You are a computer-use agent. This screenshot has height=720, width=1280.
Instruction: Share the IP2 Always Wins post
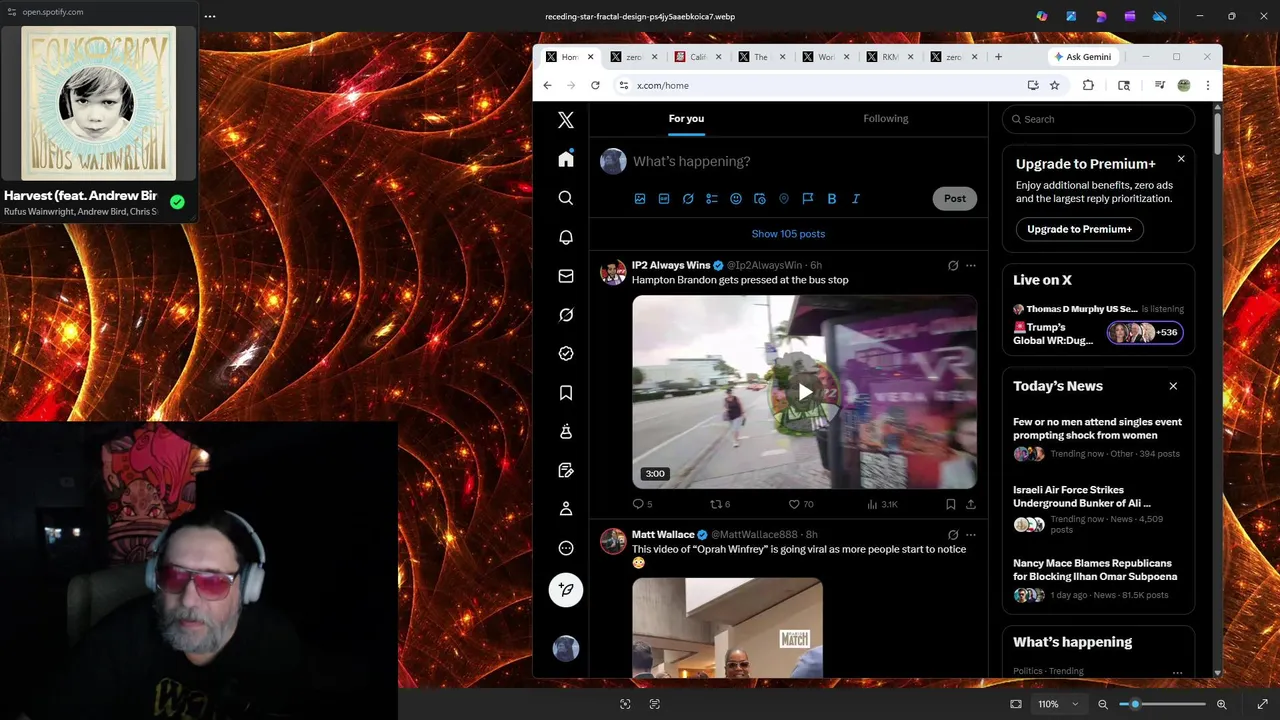(x=971, y=505)
